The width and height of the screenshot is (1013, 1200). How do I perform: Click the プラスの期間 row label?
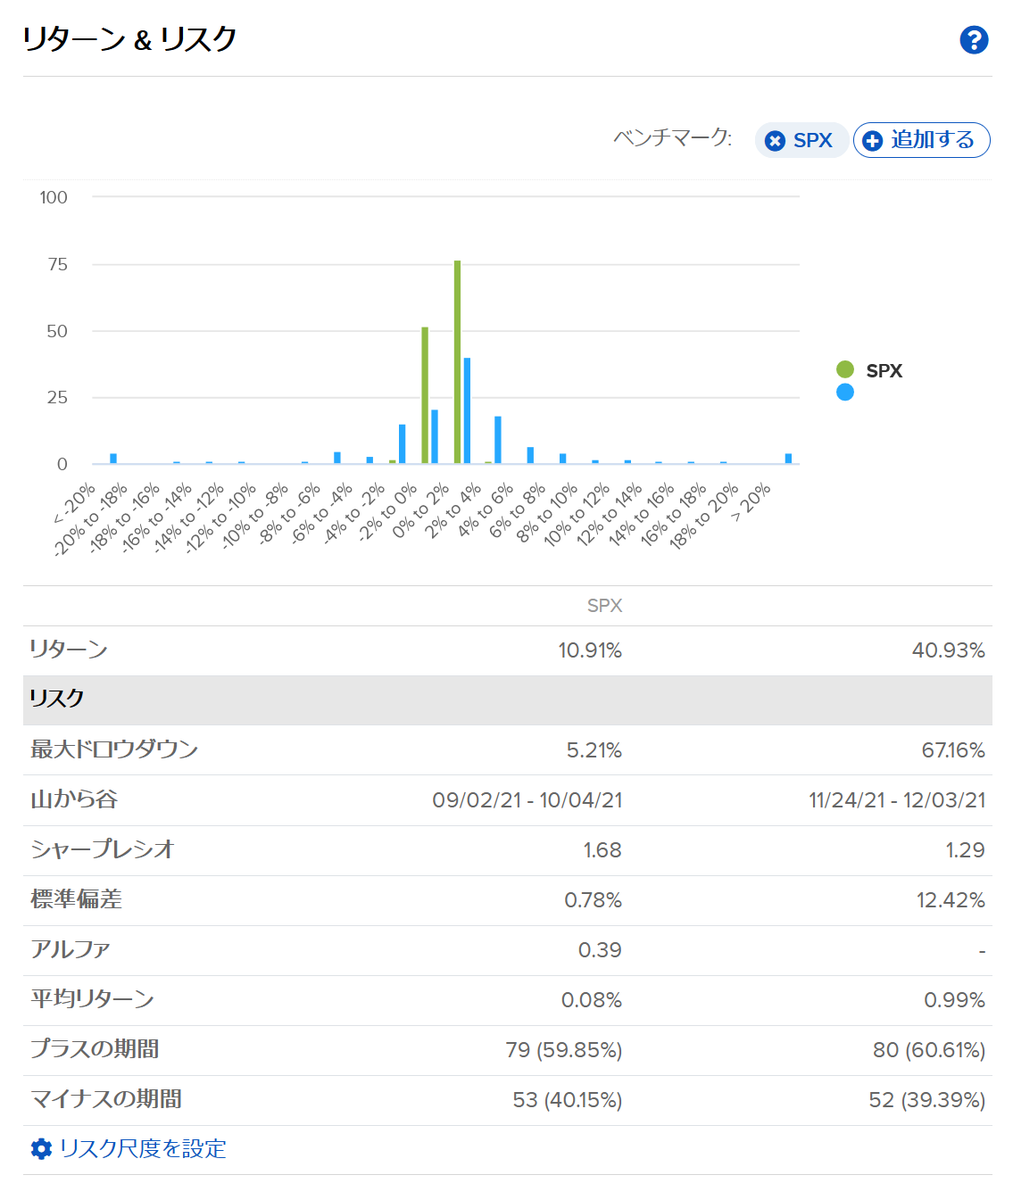tap(94, 1049)
